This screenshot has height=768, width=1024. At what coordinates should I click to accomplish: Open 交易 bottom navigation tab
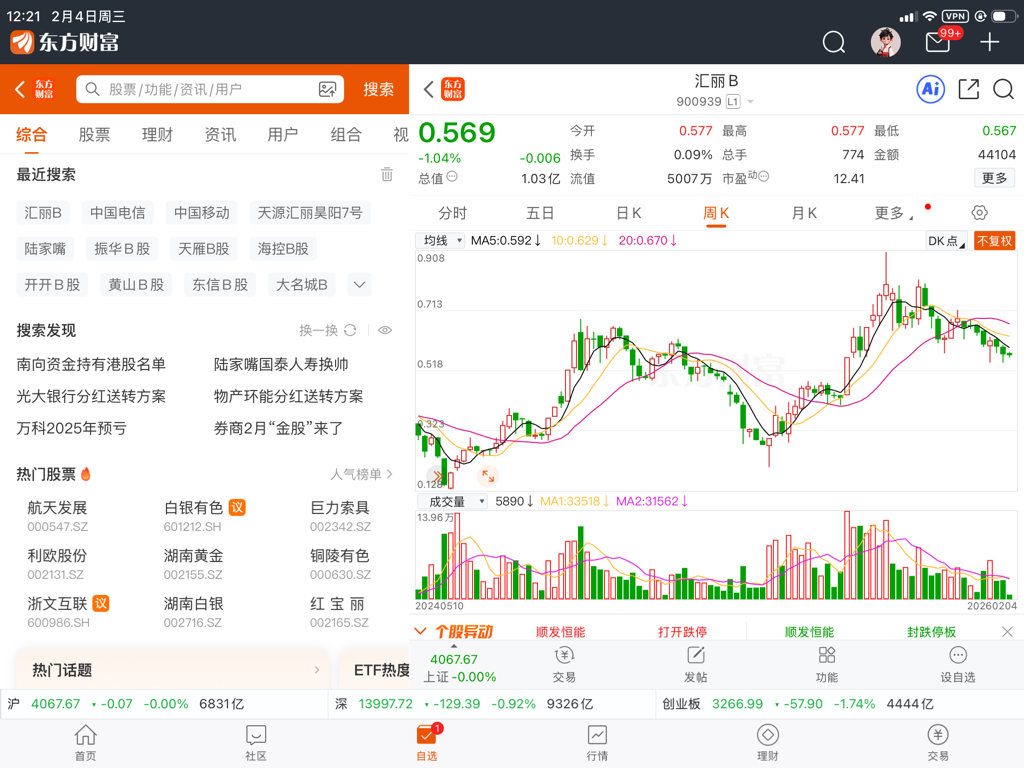click(938, 743)
